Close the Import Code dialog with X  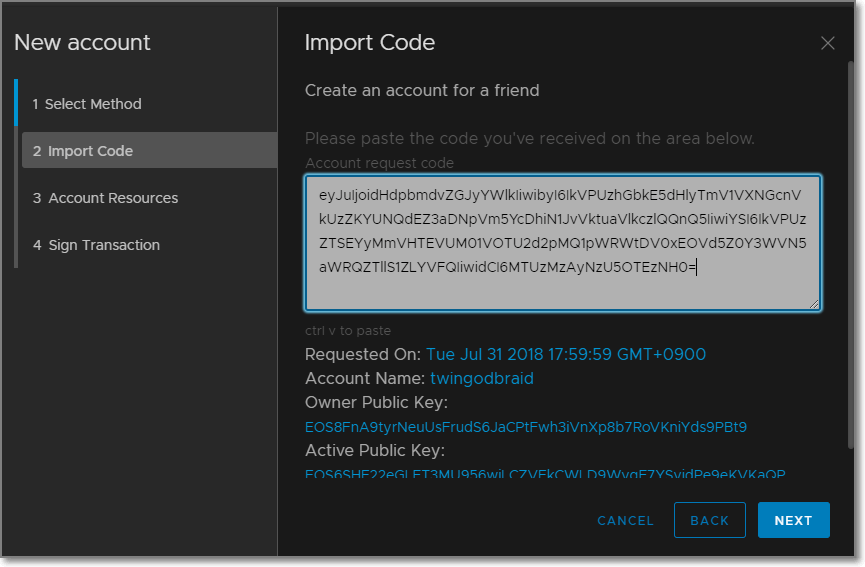pos(827,43)
